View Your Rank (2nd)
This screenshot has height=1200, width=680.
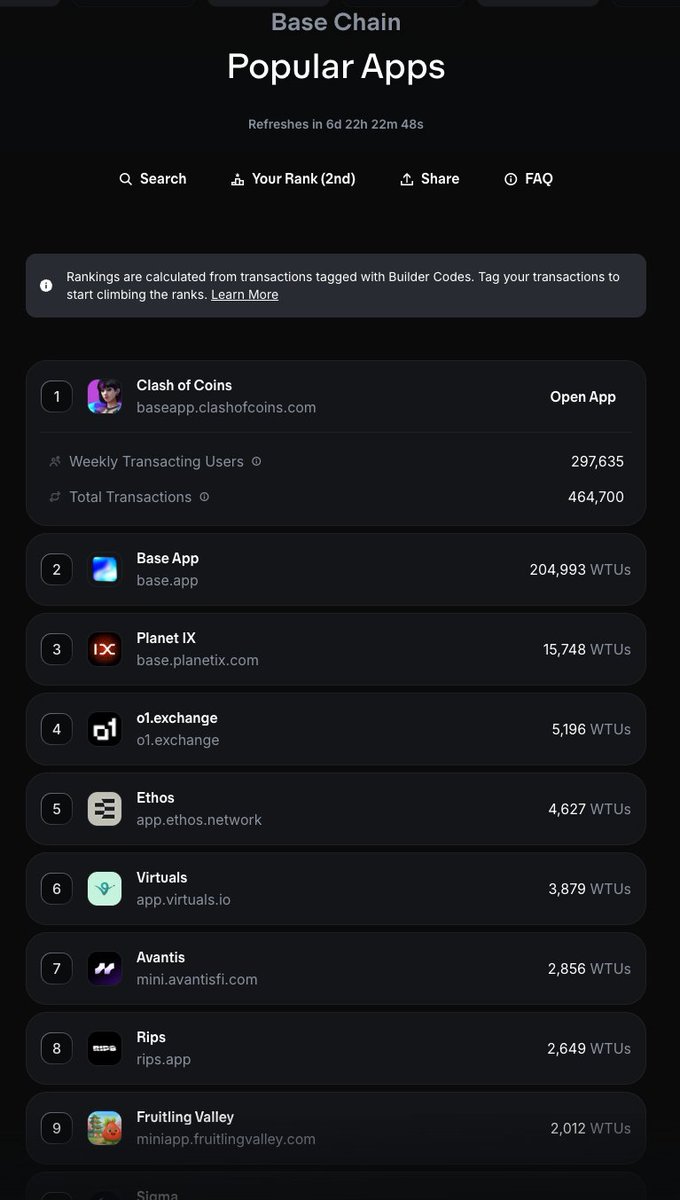click(293, 179)
